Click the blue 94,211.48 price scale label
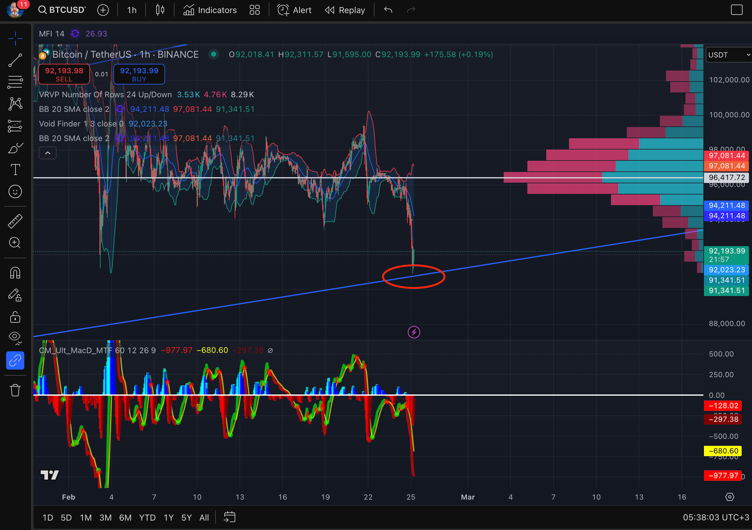Viewport: 752px width, 530px height. (726, 205)
